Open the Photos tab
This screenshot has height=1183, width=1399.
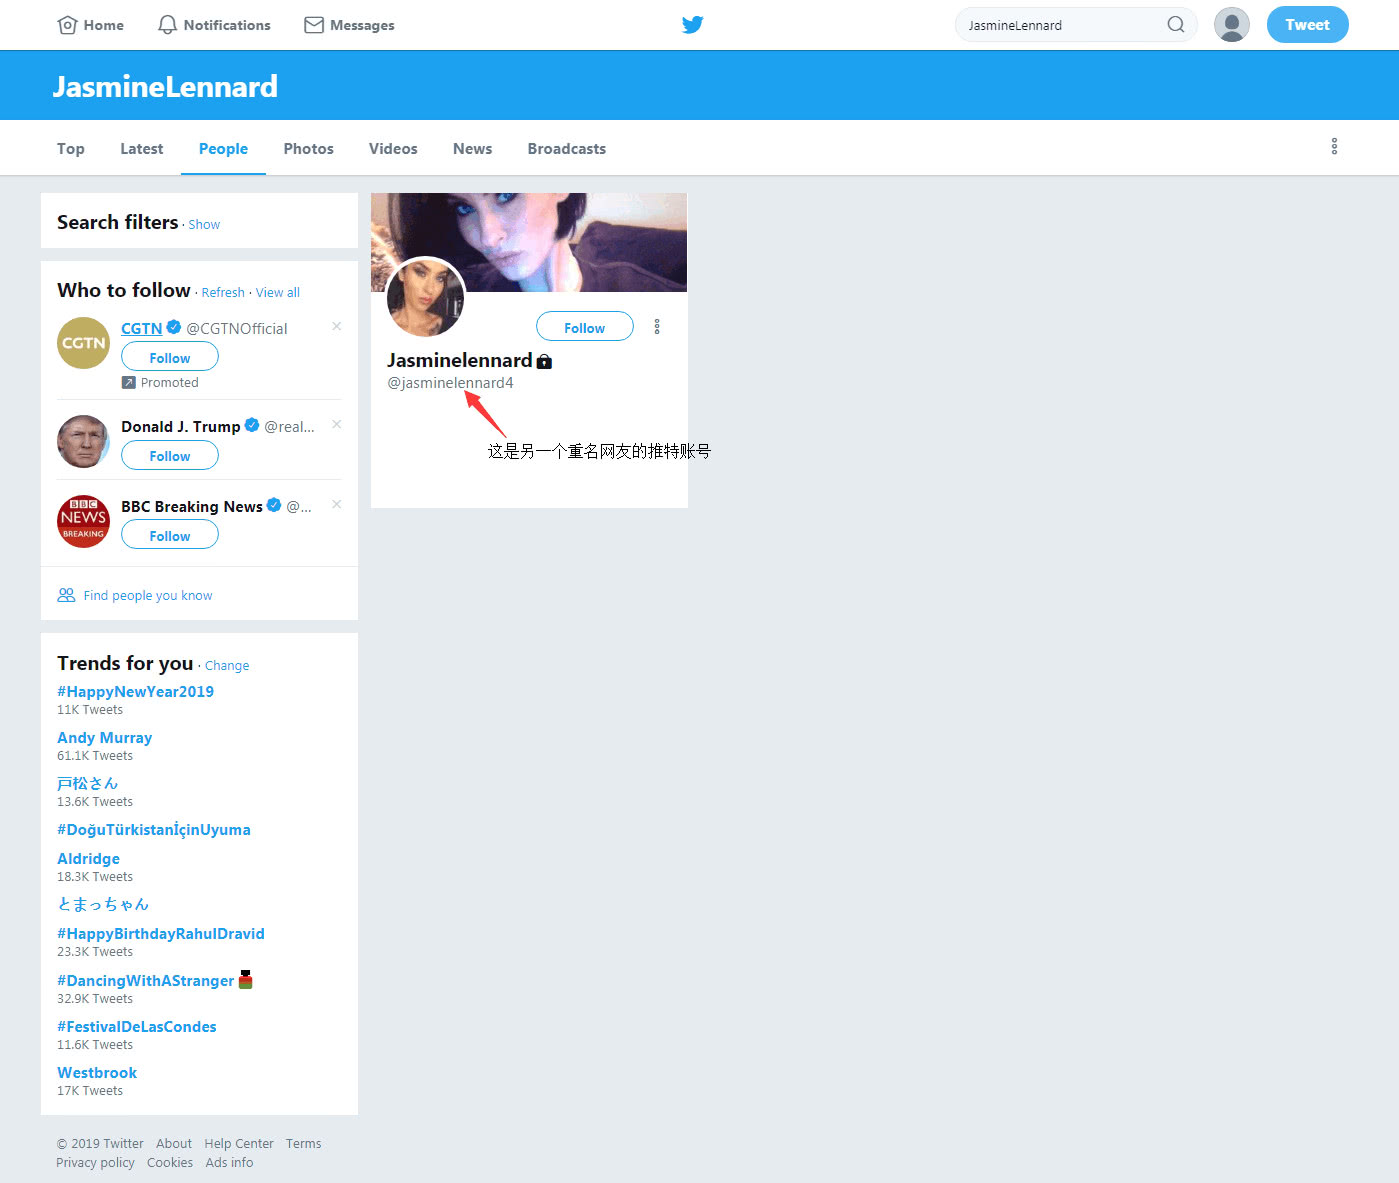pos(308,148)
